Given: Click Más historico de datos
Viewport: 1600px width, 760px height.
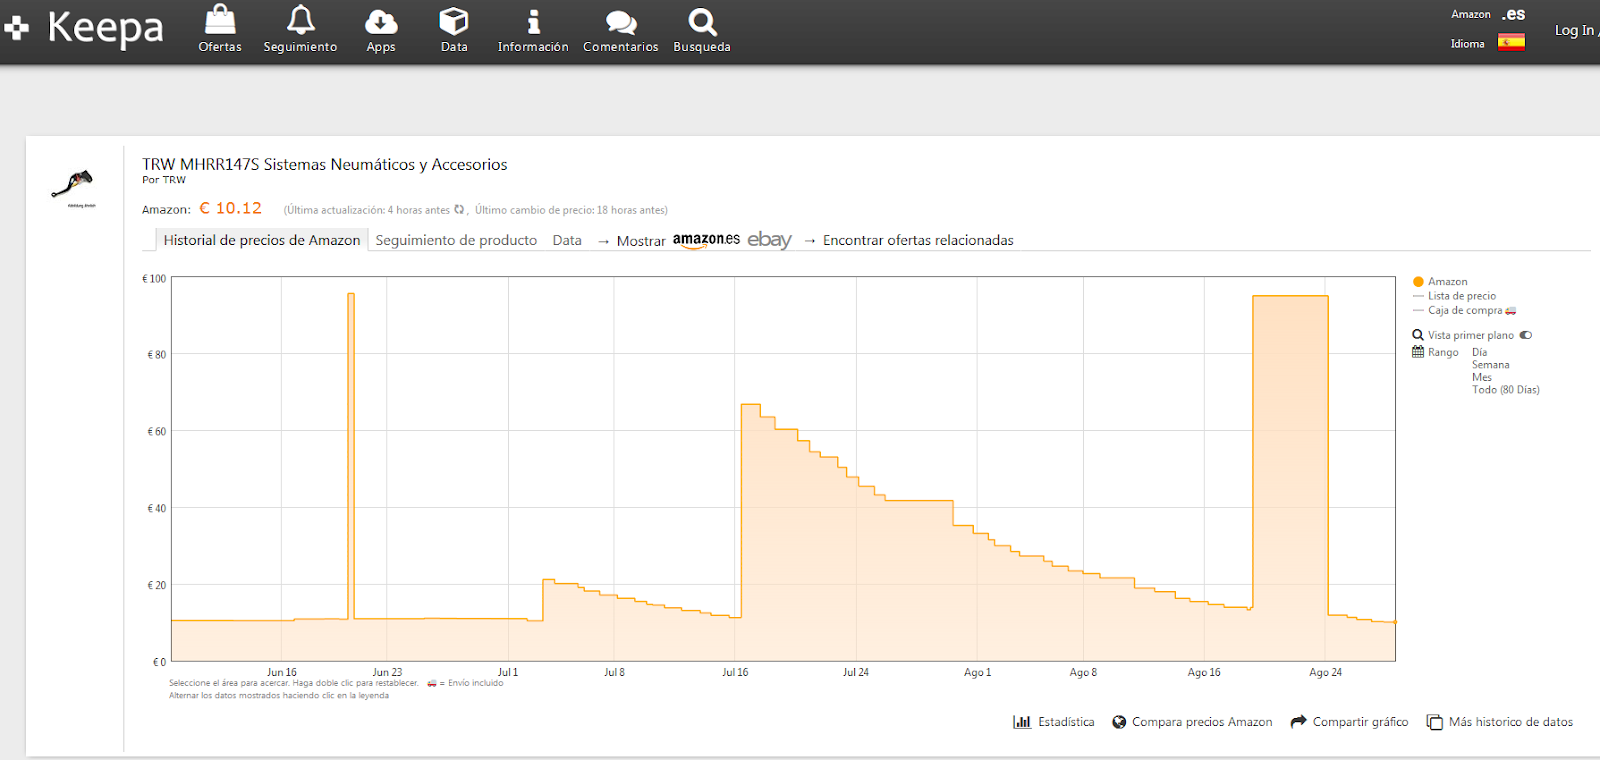Looking at the screenshot, I should 1511,722.
